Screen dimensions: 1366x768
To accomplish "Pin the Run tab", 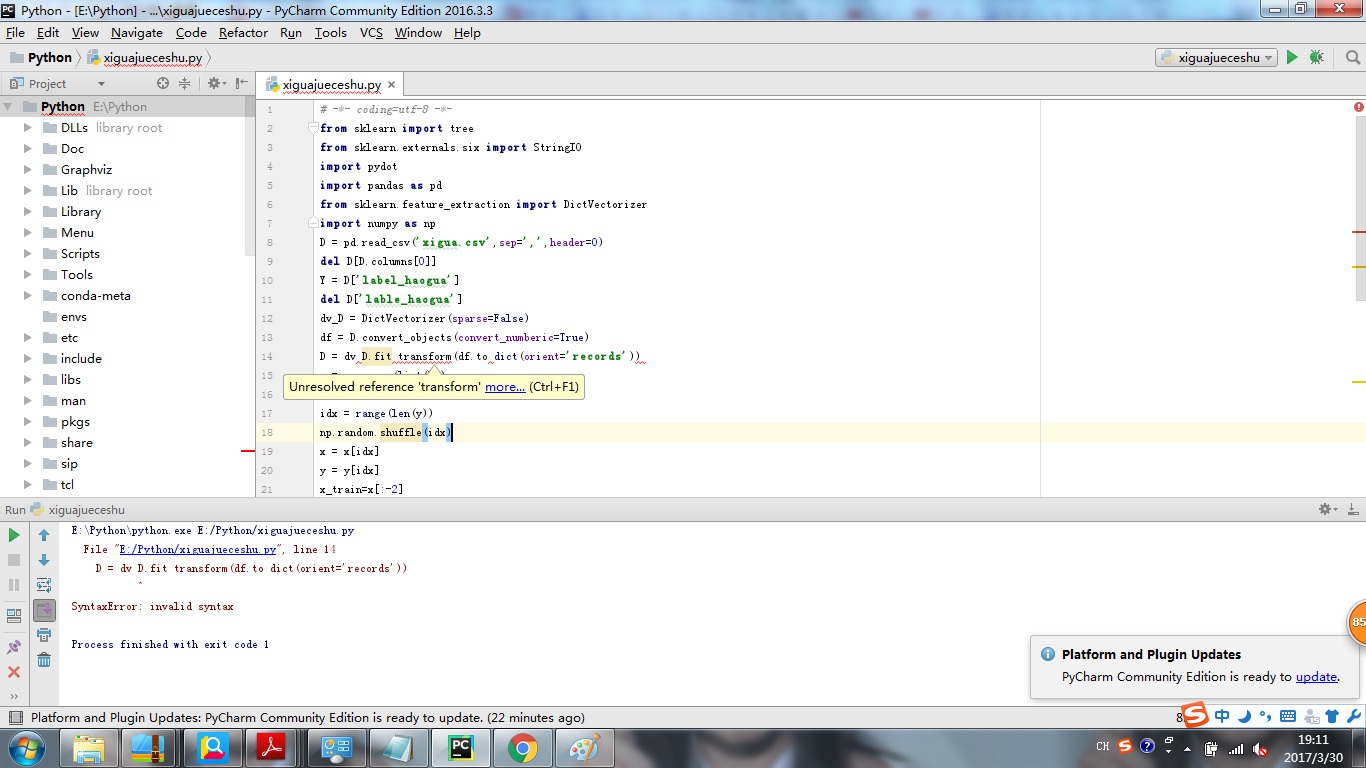I will tap(14, 647).
